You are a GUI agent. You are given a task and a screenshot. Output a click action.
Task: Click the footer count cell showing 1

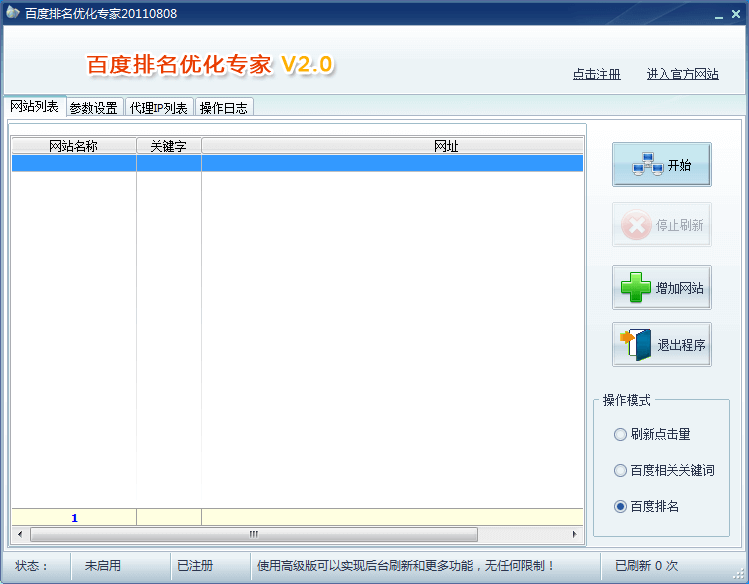(x=74, y=518)
